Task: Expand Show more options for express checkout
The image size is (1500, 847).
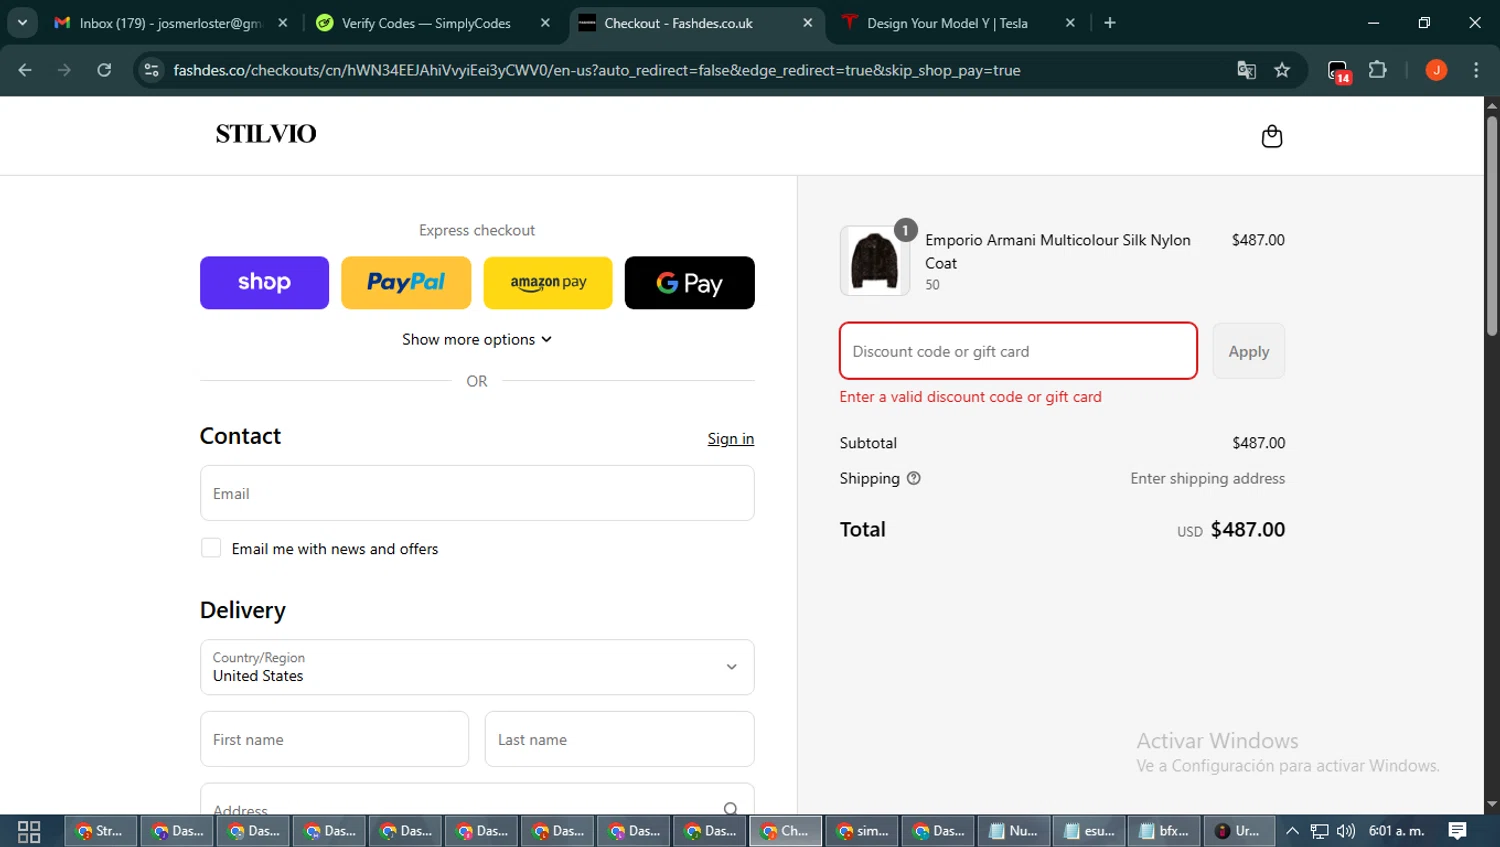Action: pos(477,339)
